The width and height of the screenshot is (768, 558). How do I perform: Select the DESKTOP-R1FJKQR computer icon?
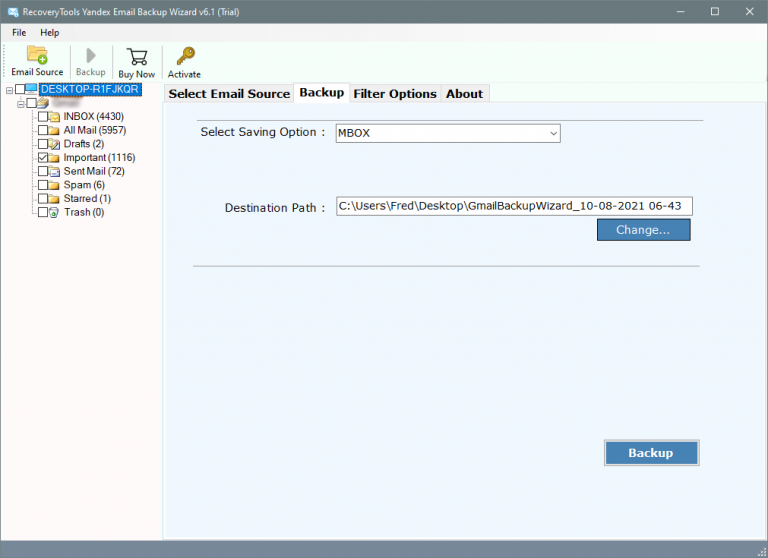point(32,90)
